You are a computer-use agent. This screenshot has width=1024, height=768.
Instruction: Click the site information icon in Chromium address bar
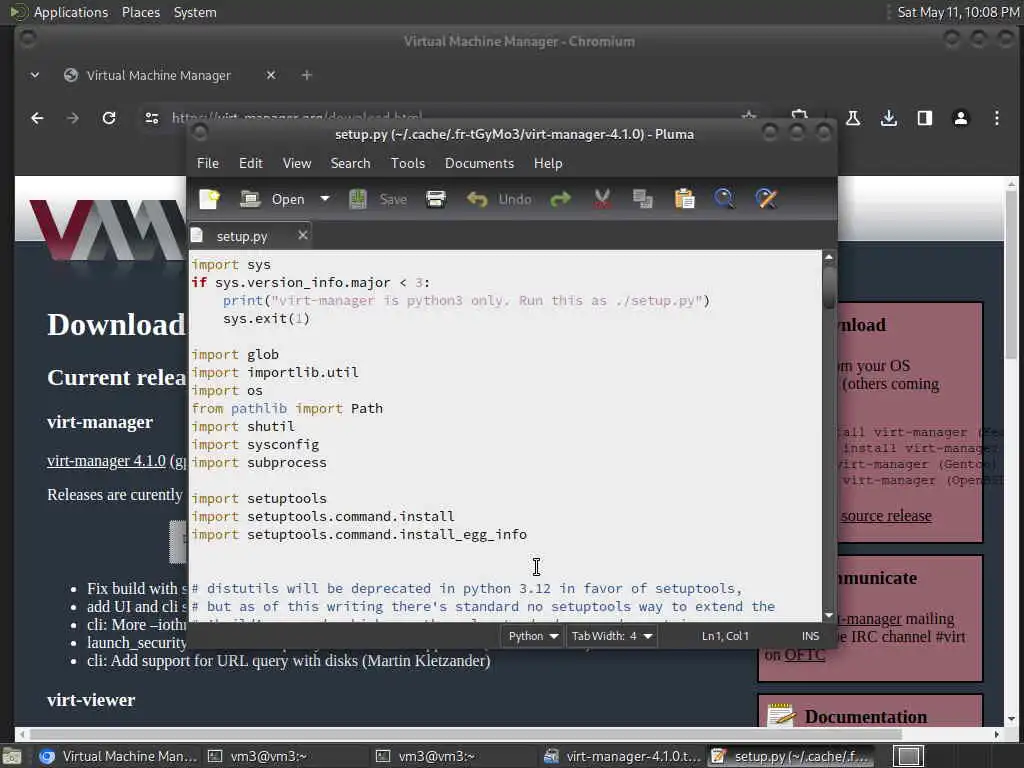coord(152,118)
